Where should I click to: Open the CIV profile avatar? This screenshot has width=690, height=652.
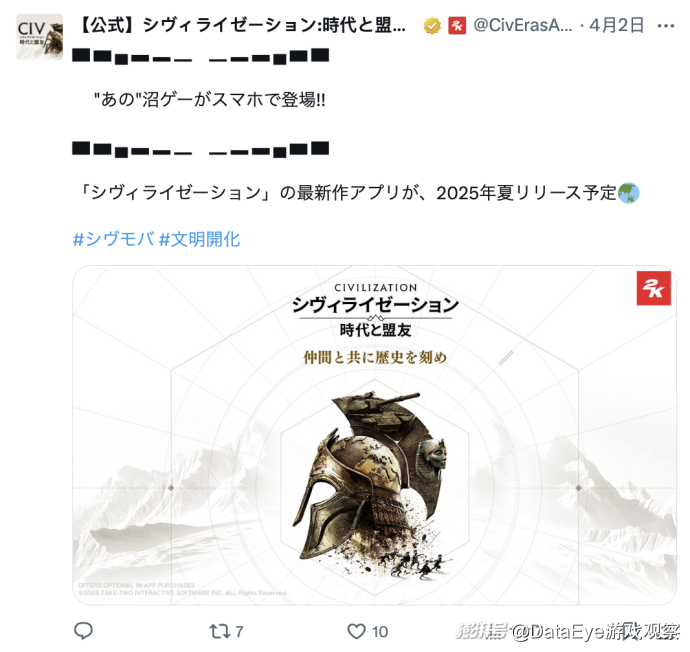tap(40, 37)
